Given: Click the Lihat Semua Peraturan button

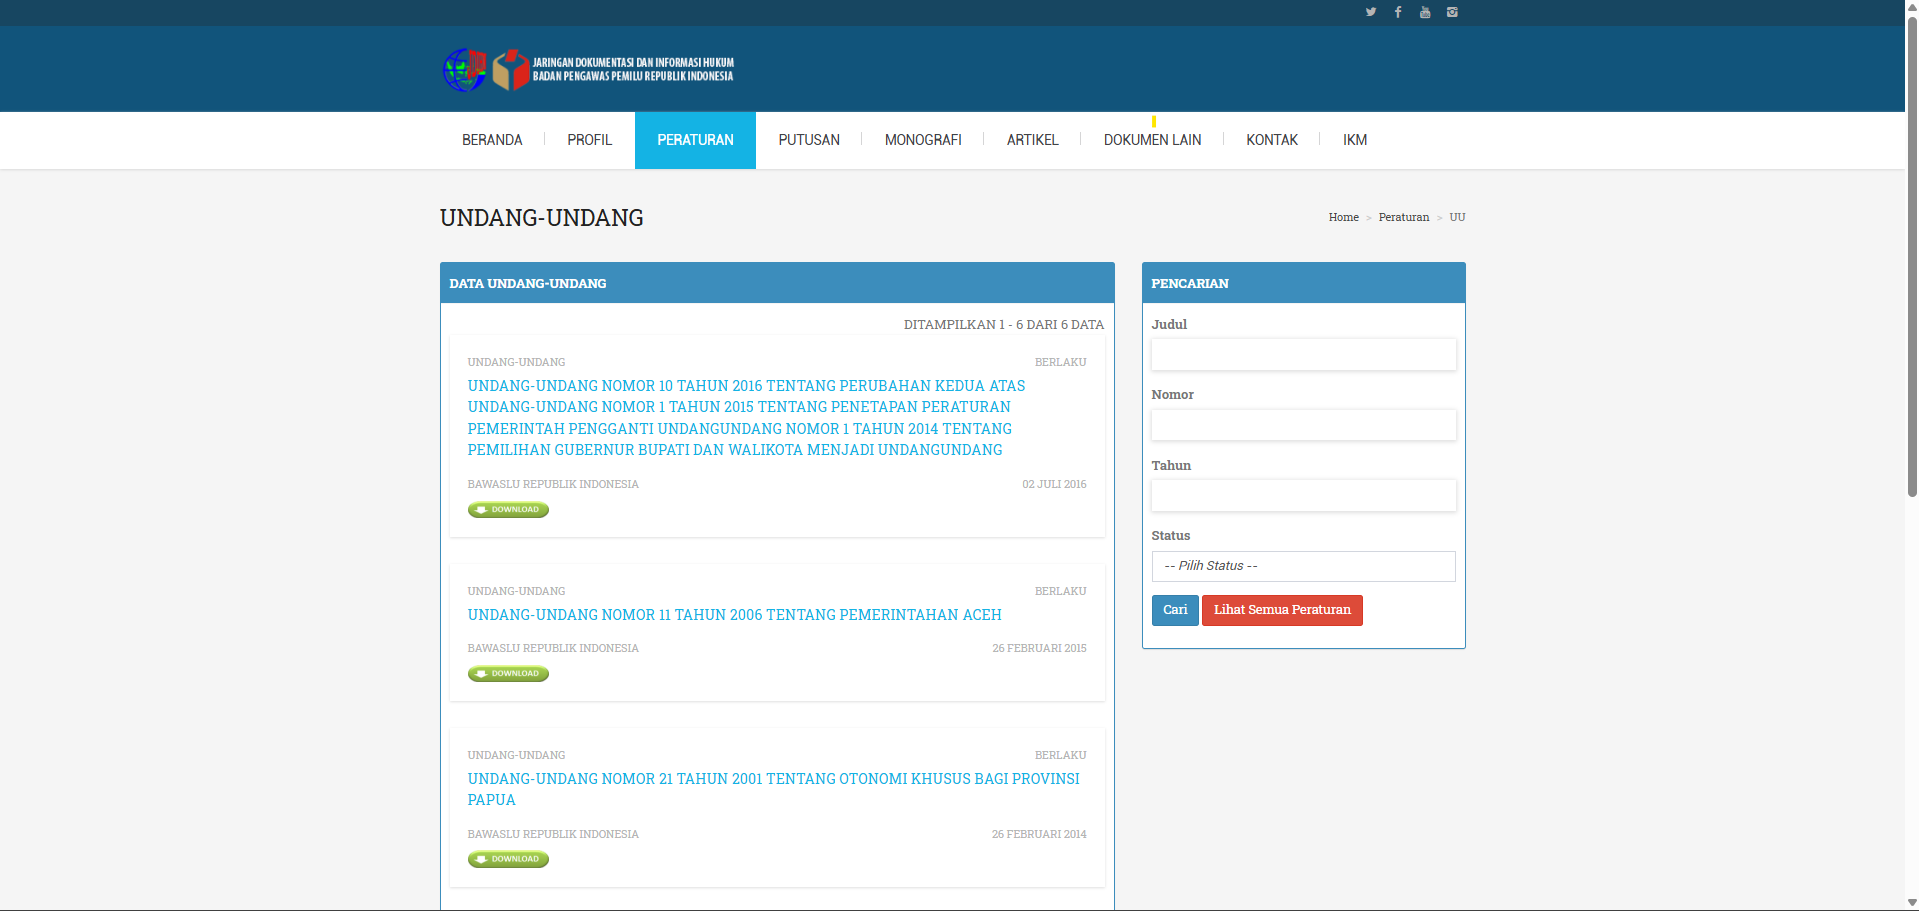Looking at the screenshot, I should point(1281,610).
